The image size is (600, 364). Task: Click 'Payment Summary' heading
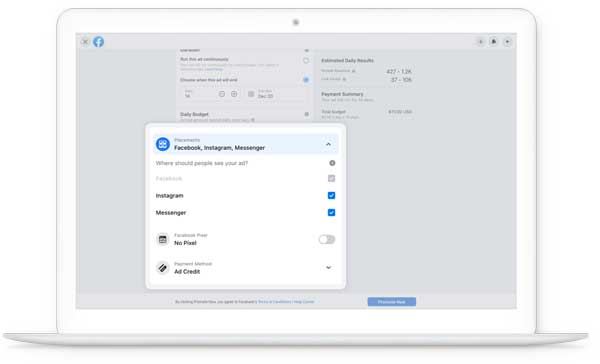(342, 94)
